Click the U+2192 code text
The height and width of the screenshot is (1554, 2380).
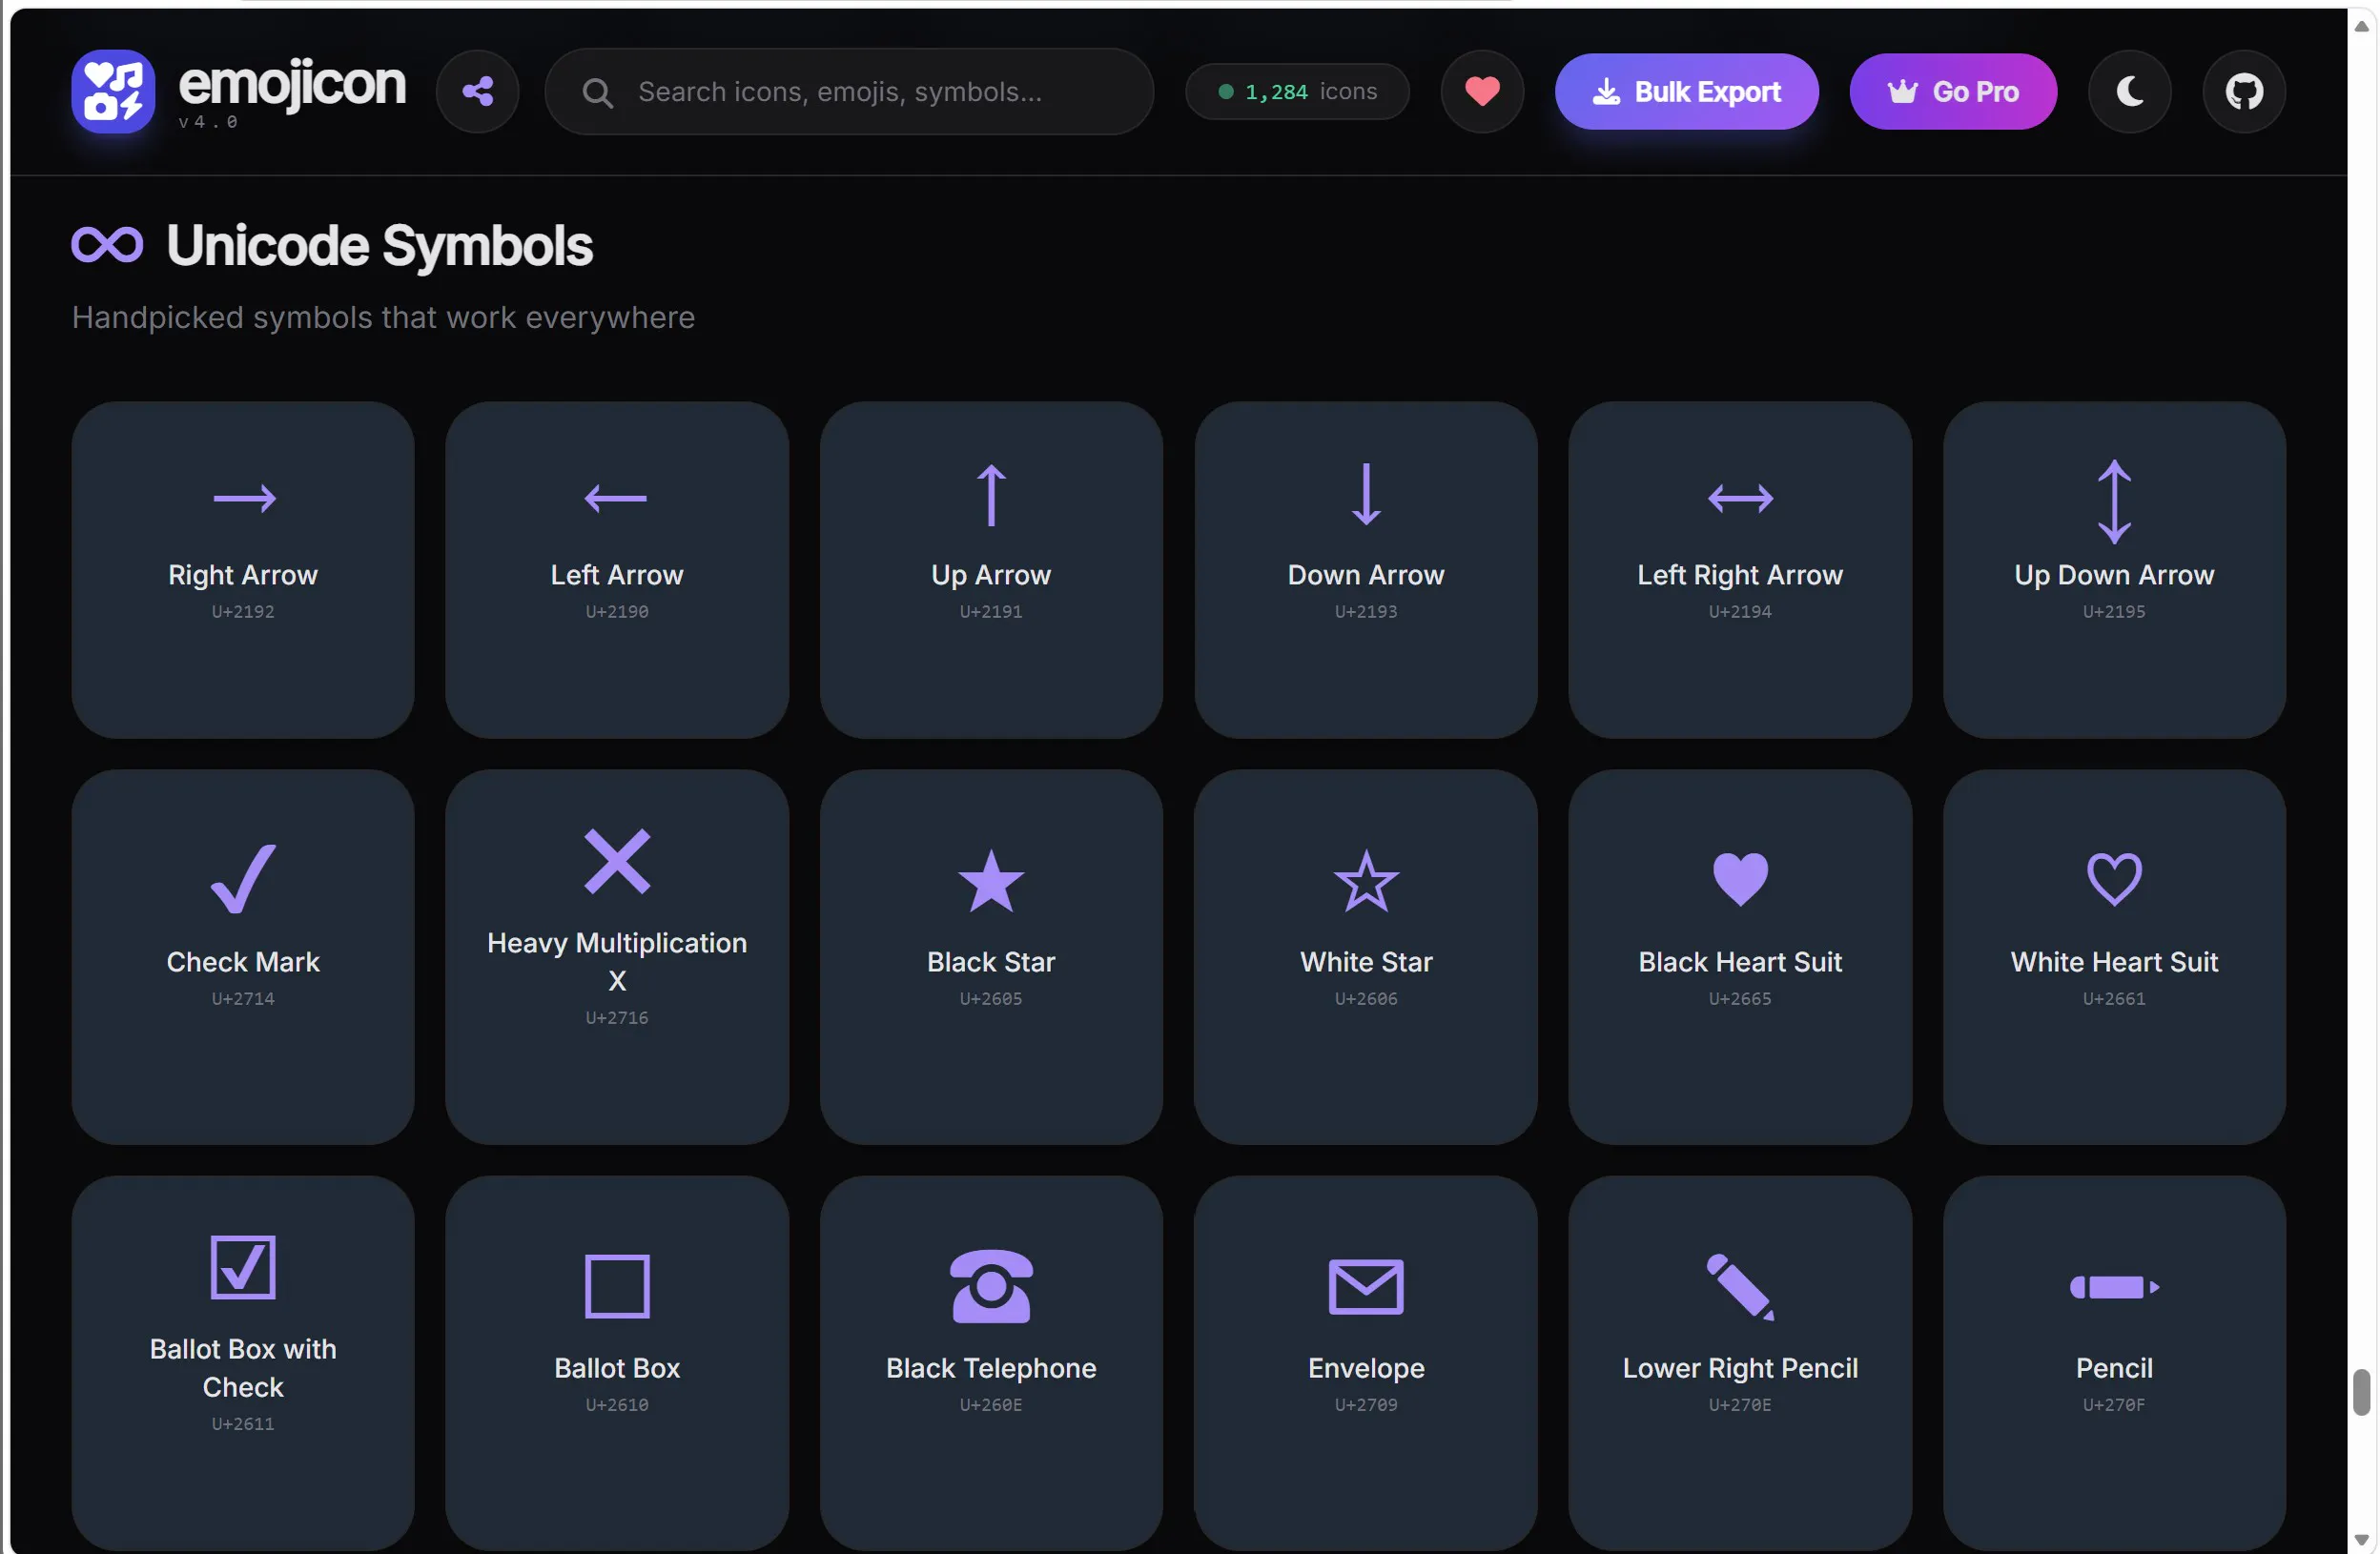[x=243, y=611]
